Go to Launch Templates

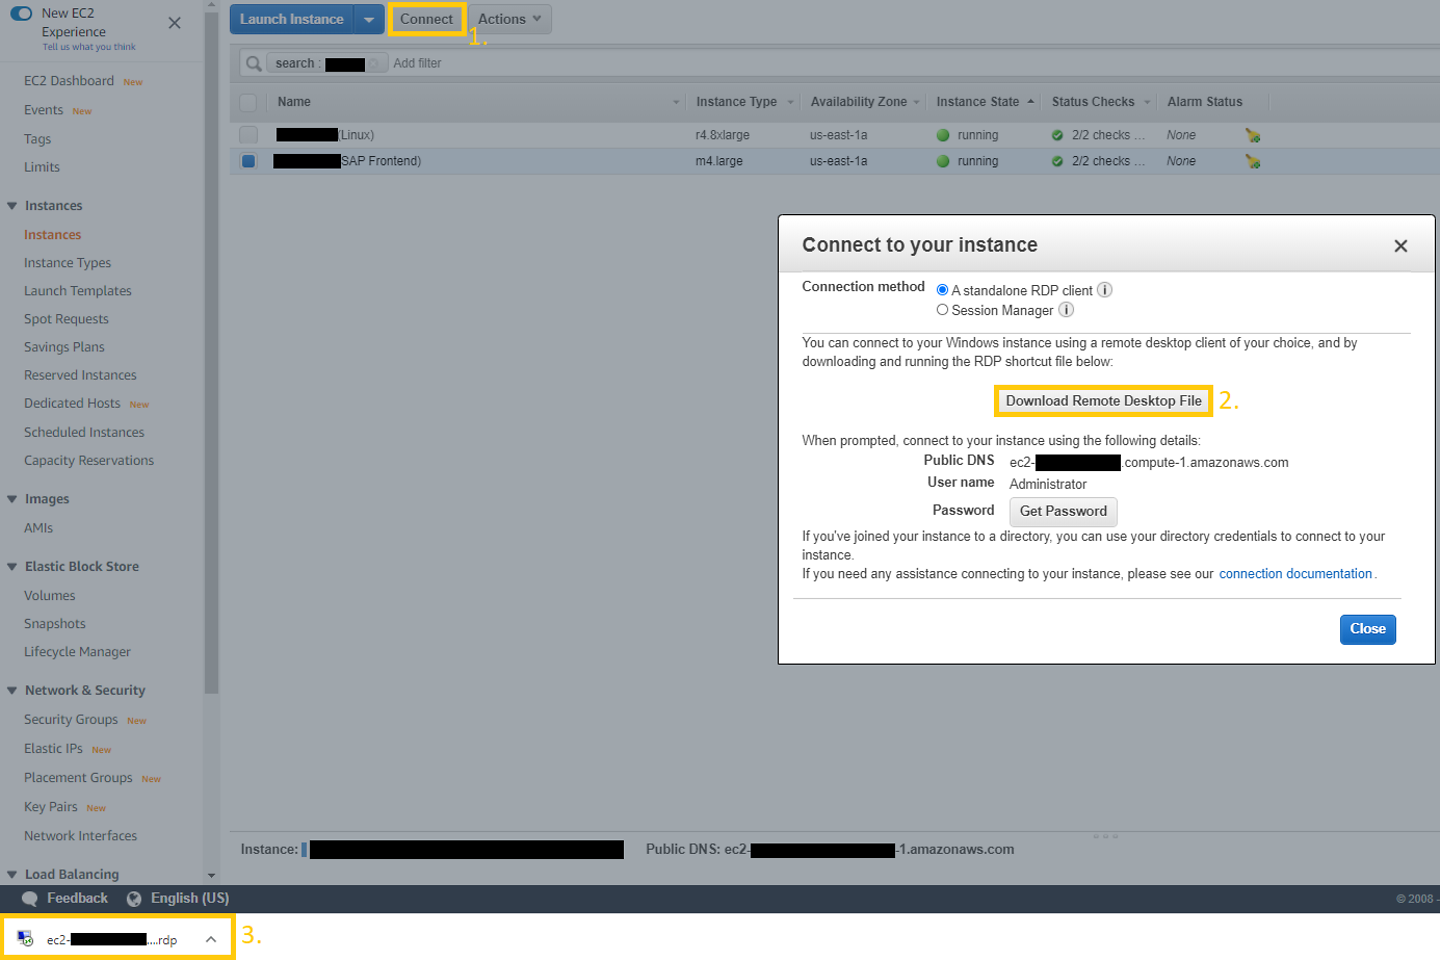point(78,291)
